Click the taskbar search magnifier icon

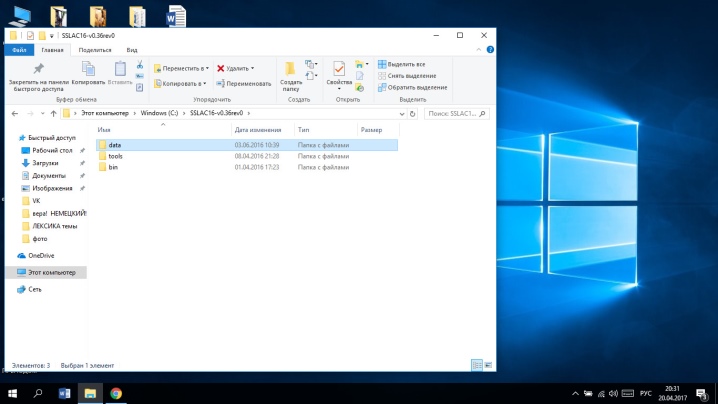point(38,393)
